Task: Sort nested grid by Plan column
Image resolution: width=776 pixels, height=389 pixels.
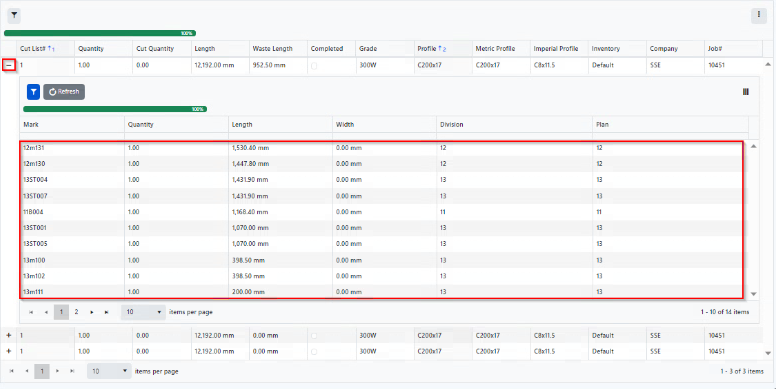Action: (670, 125)
